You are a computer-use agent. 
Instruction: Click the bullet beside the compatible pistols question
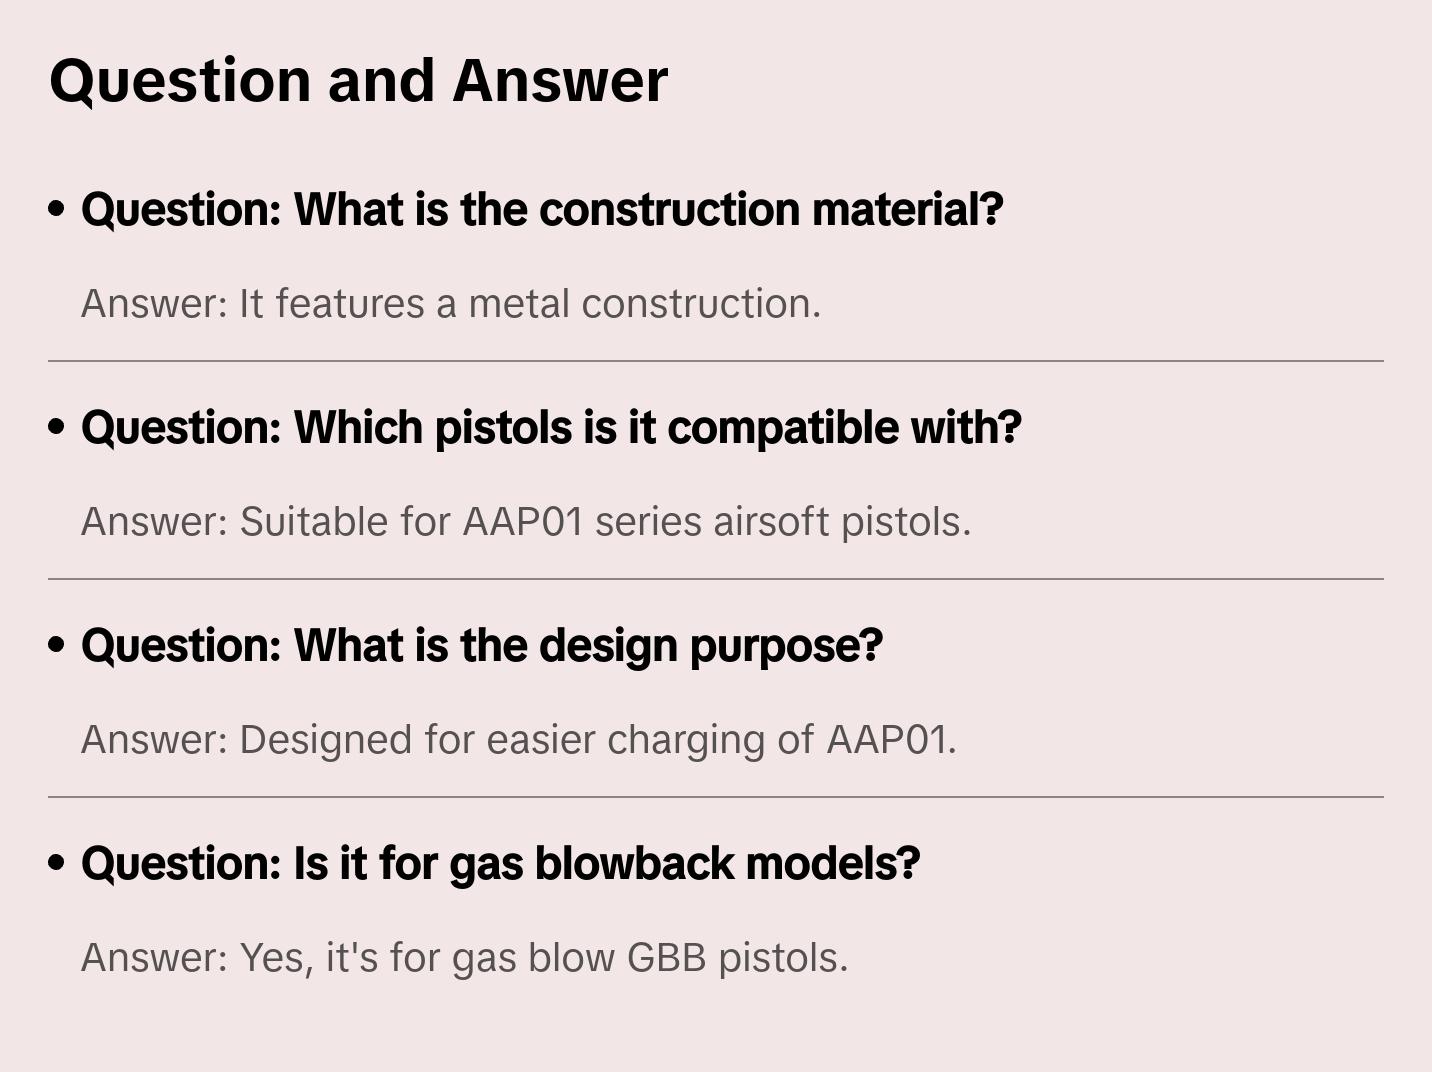pyautogui.click(x=57, y=428)
